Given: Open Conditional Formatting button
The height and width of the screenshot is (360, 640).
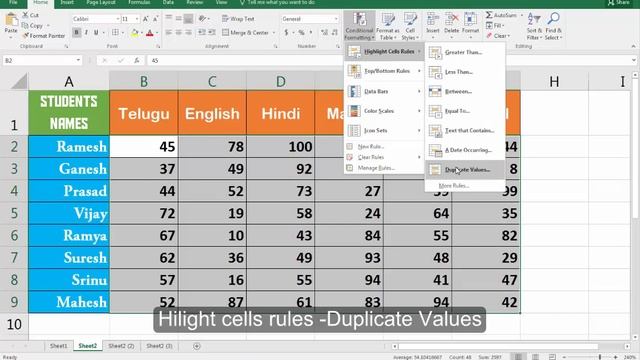Looking at the screenshot, I should coord(359,26).
